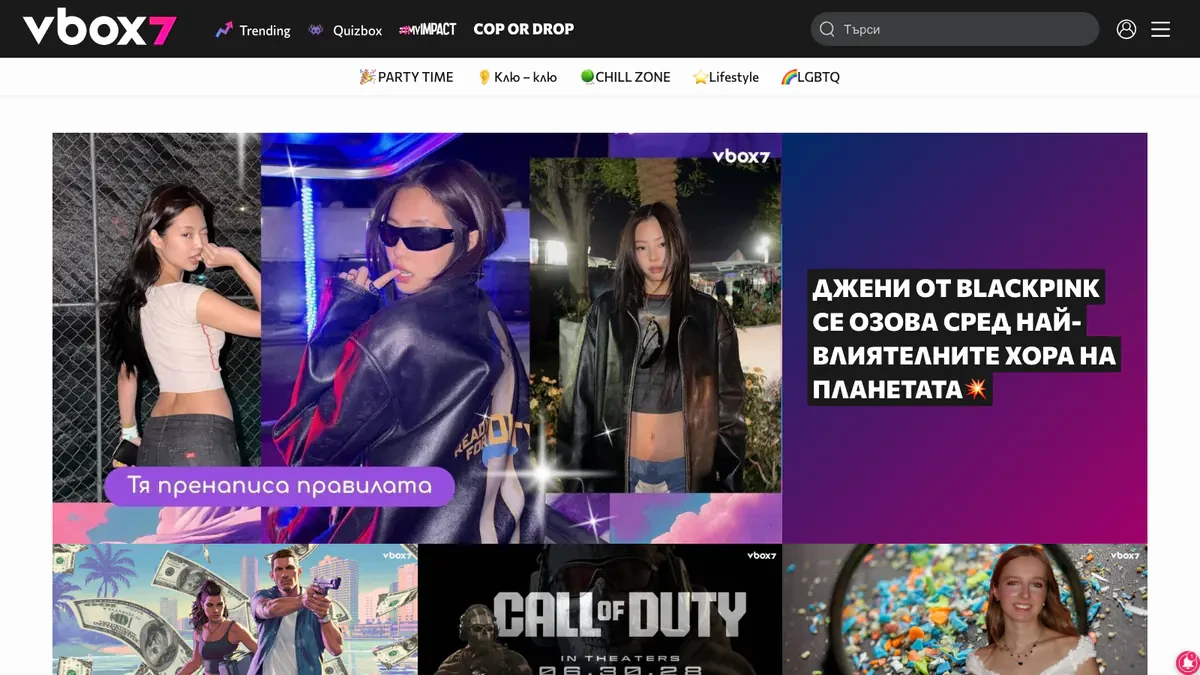Open the microplastics girl thumbnail
This screenshot has width=1200, height=675.
[x=965, y=609]
